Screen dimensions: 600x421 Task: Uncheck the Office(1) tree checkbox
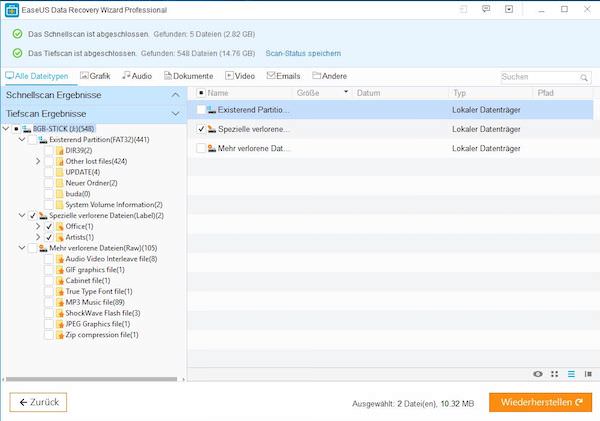pyautogui.click(x=49, y=227)
